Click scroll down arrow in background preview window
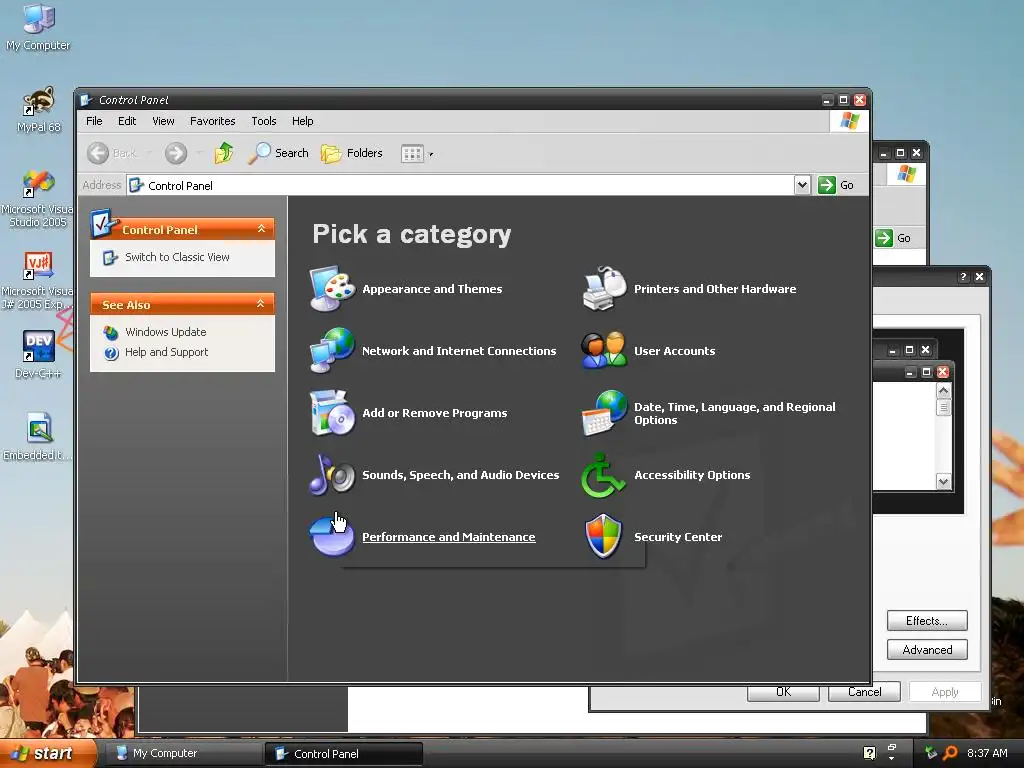This screenshot has width=1024, height=768. (x=943, y=482)
